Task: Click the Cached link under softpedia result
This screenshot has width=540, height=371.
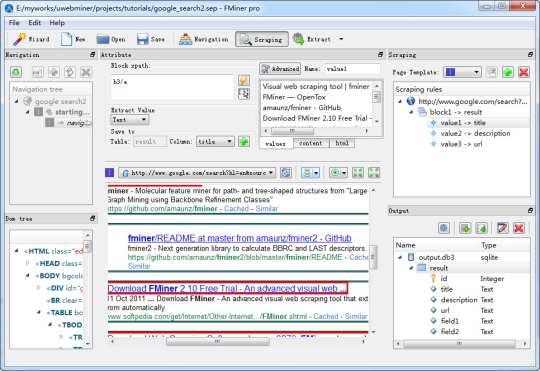Action: tap(326, 316)
